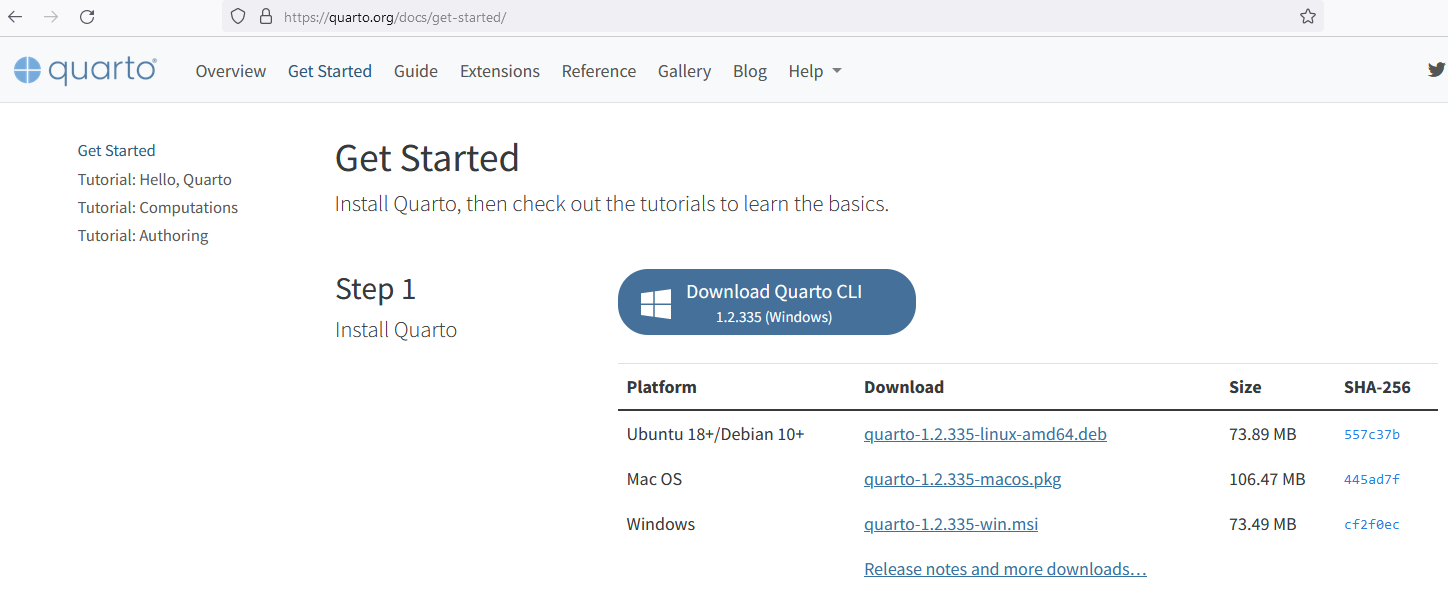Viewport: 1448px width, 594px height.
Task: Click the Mac OS platform cell
Action: click(x=654, y=479)
